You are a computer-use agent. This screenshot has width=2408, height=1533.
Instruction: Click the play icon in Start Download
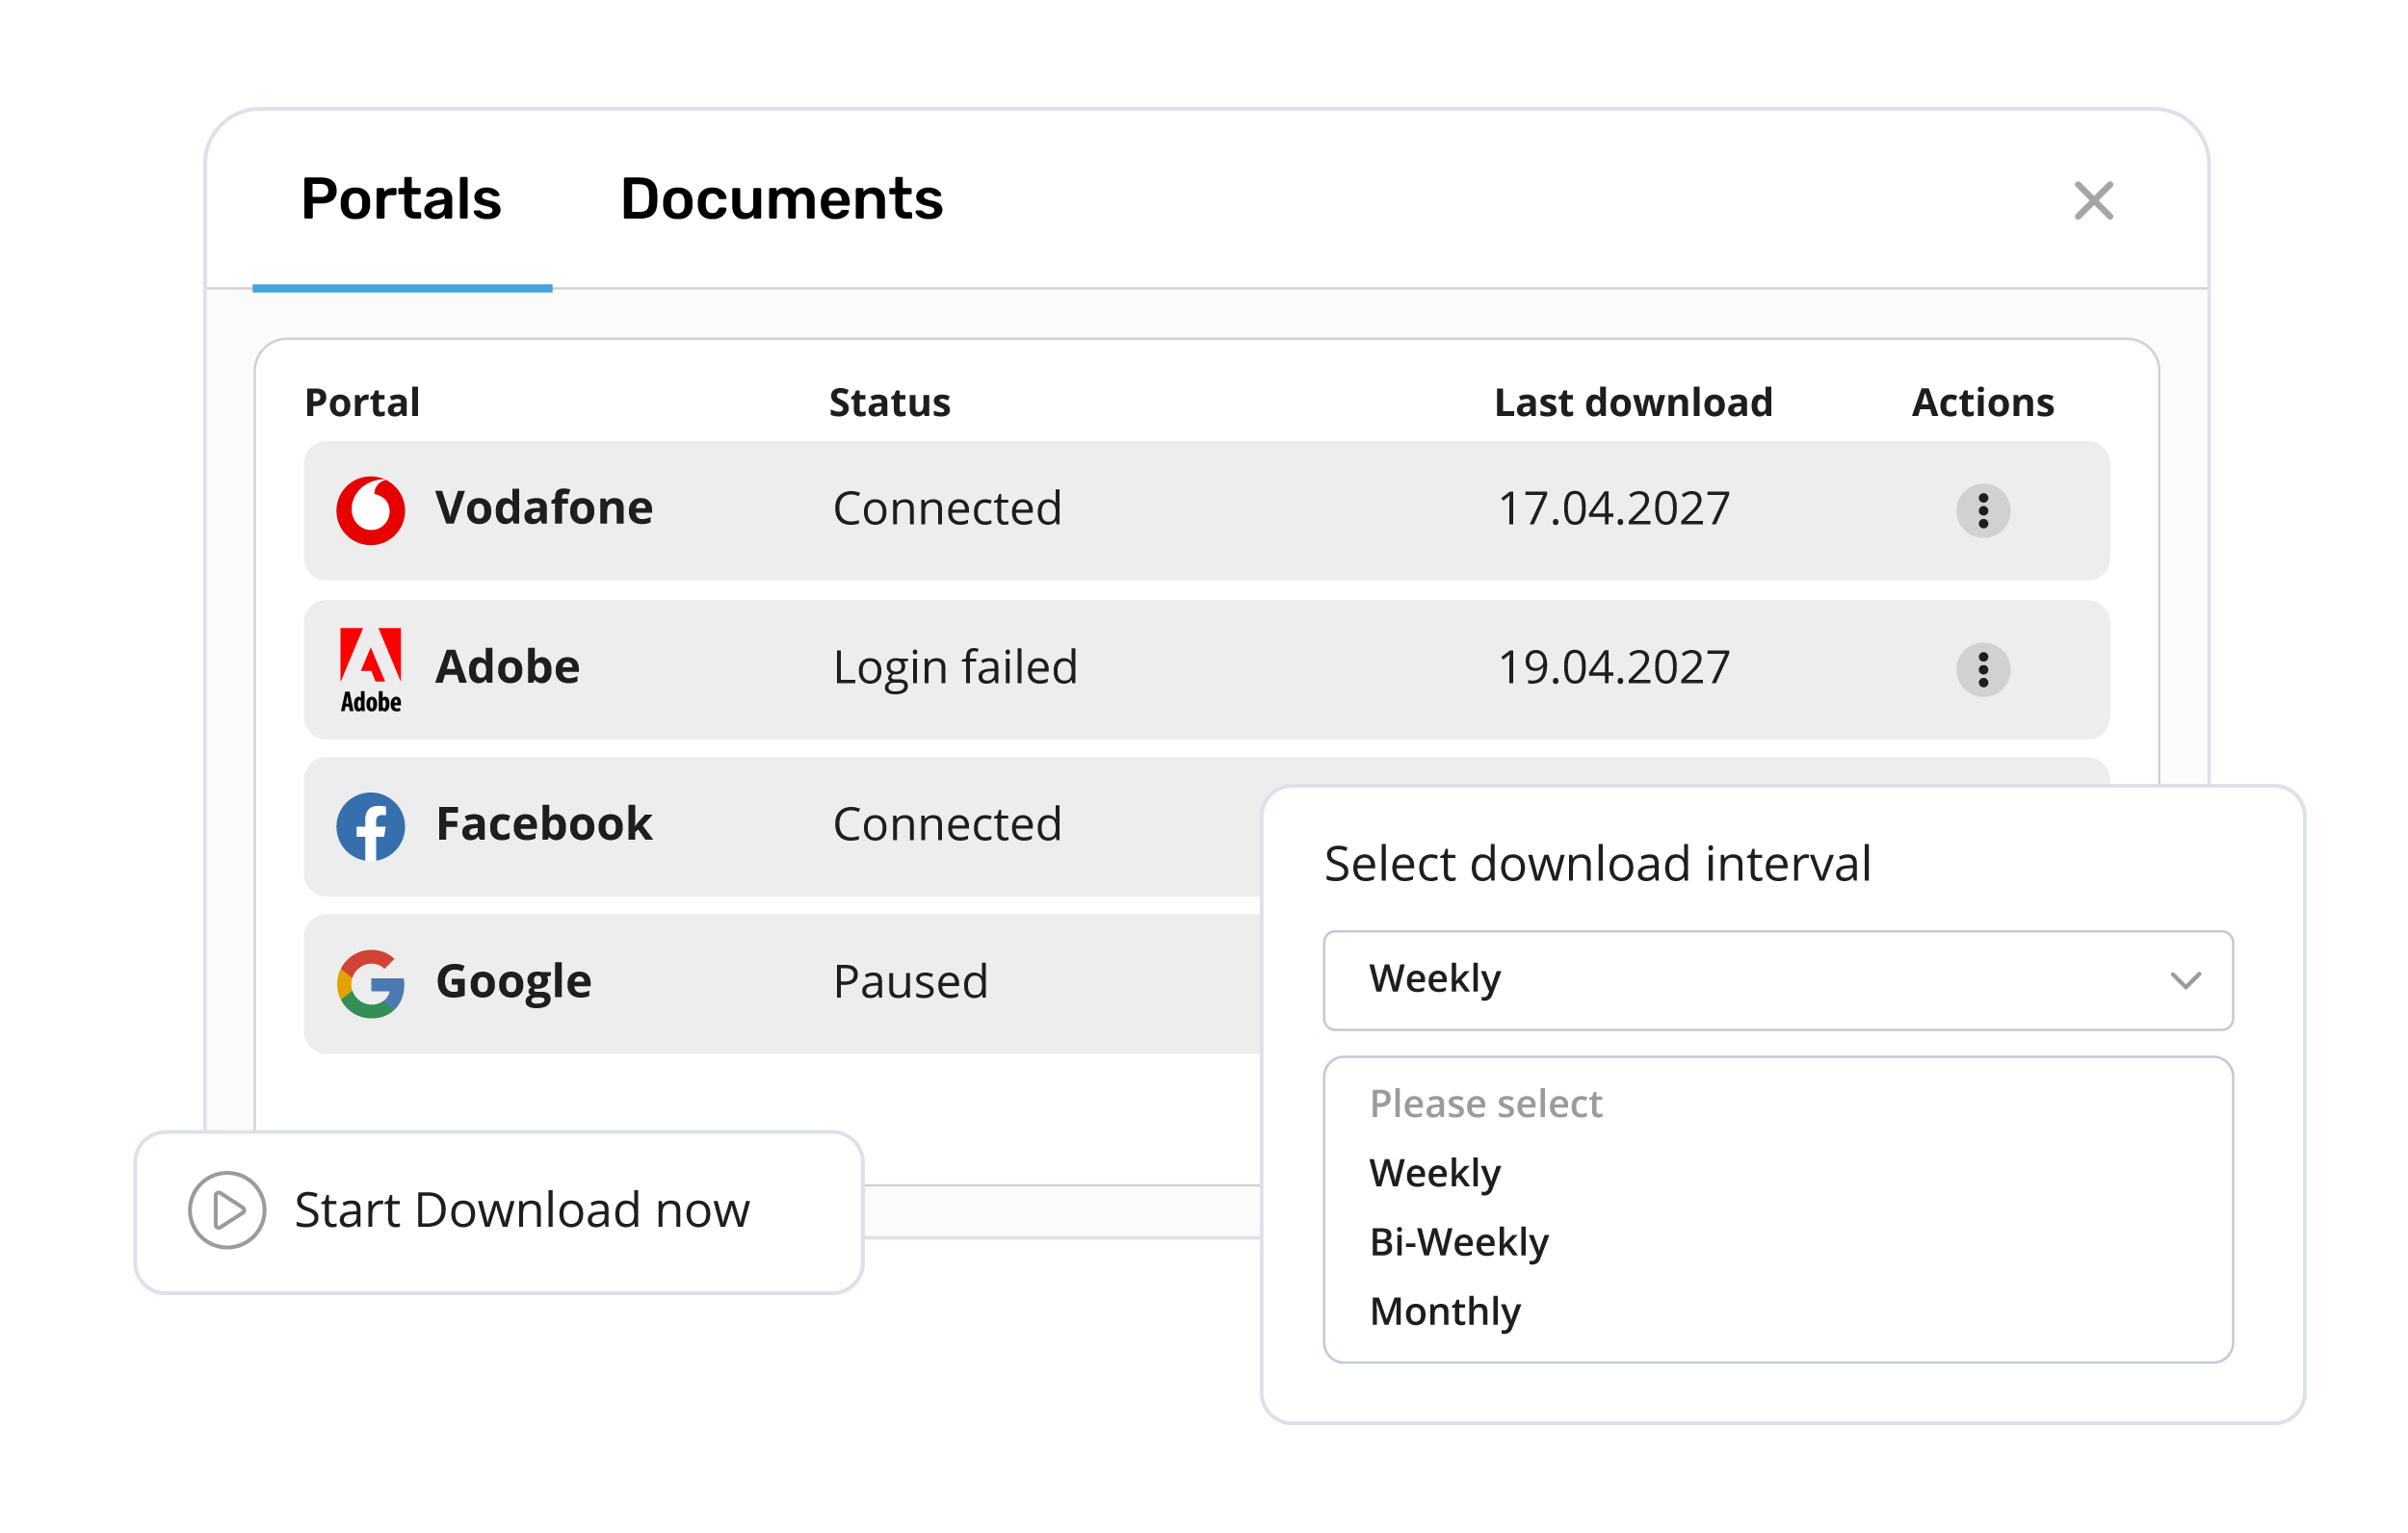click(227, 1209)
